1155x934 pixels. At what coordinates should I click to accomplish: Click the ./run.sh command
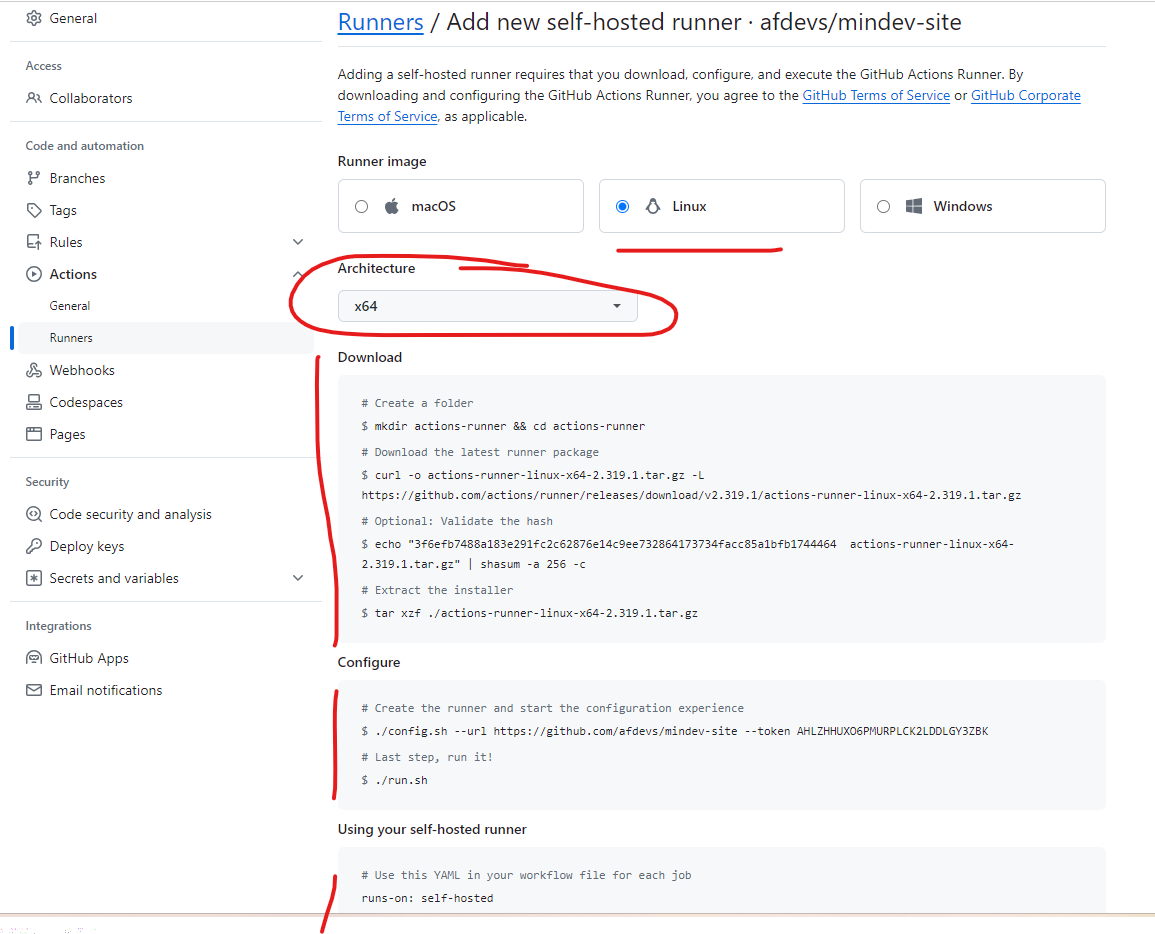(x=394, y=780)
